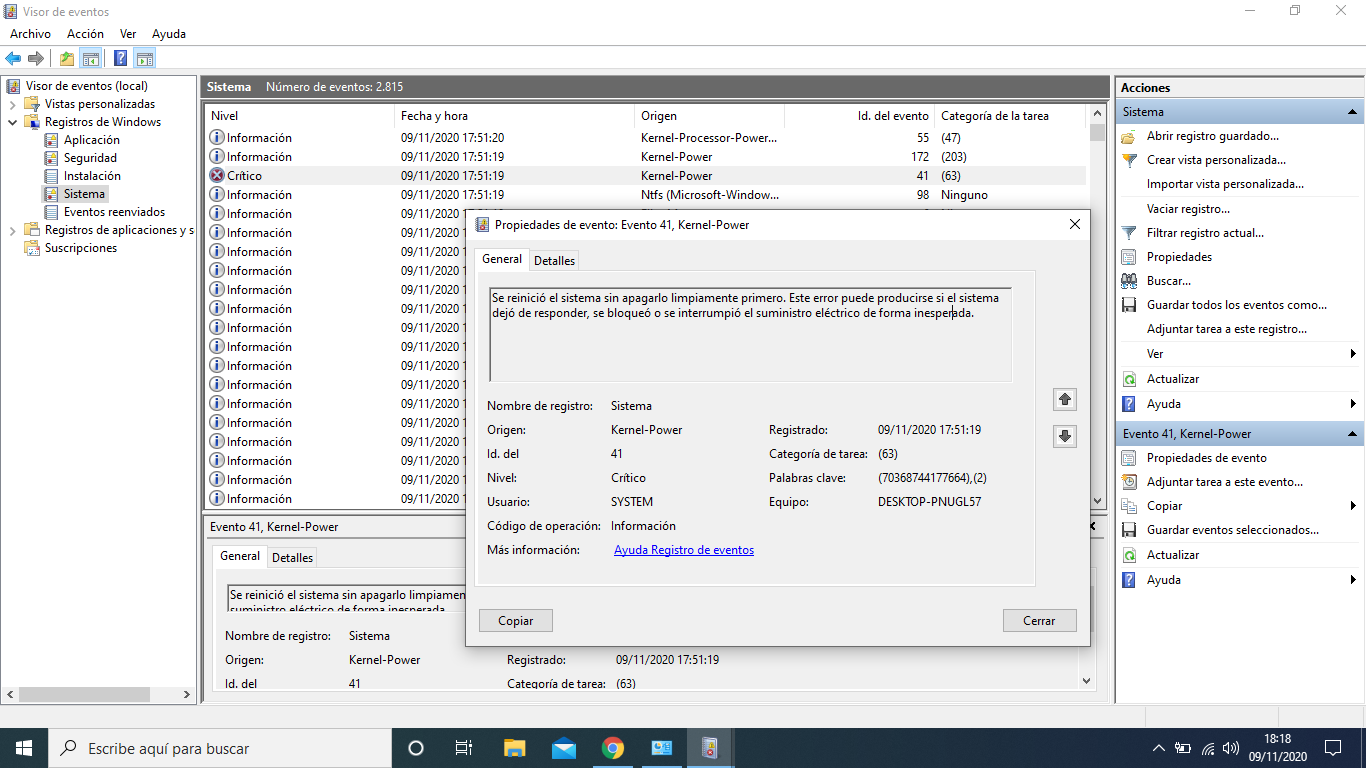
Task: Expand the Copiar submenu in actions
Action: point(1353,506)
